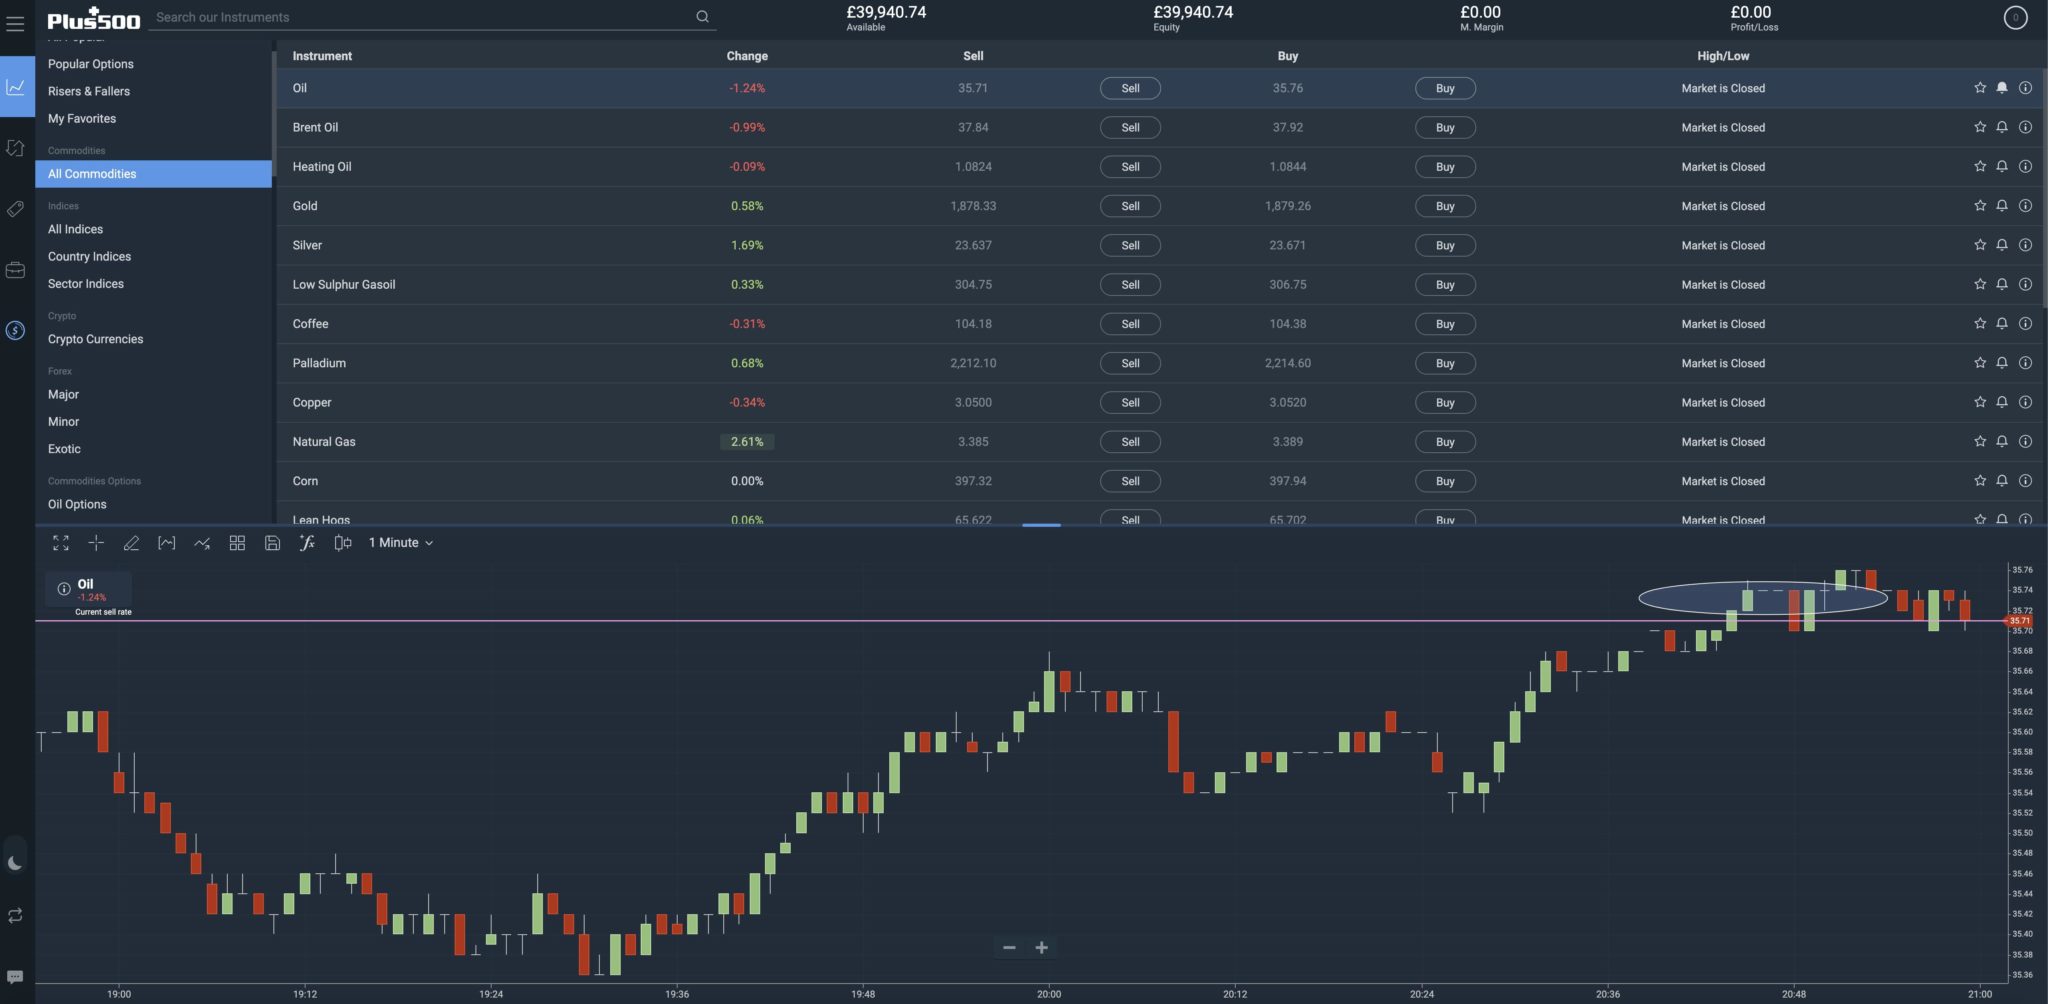The width and height of the screenshot is (2048, 1004).
Task: Click the Sell button for Coffee
Action: tap(1129, 323)
